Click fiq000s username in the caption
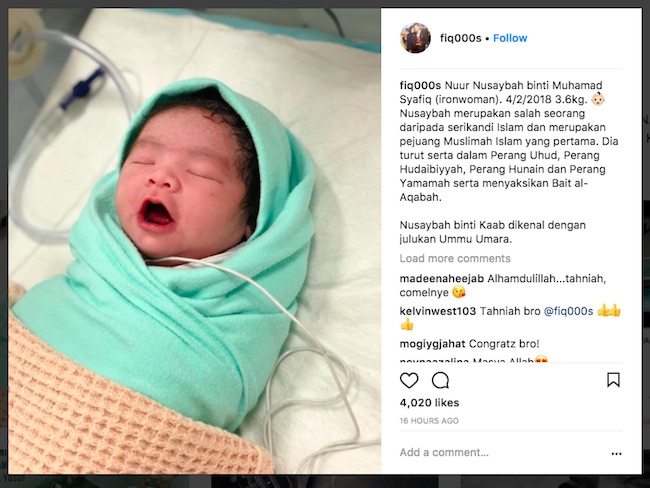The width and height of the screenshot is (650, 488). click(420, 85)
